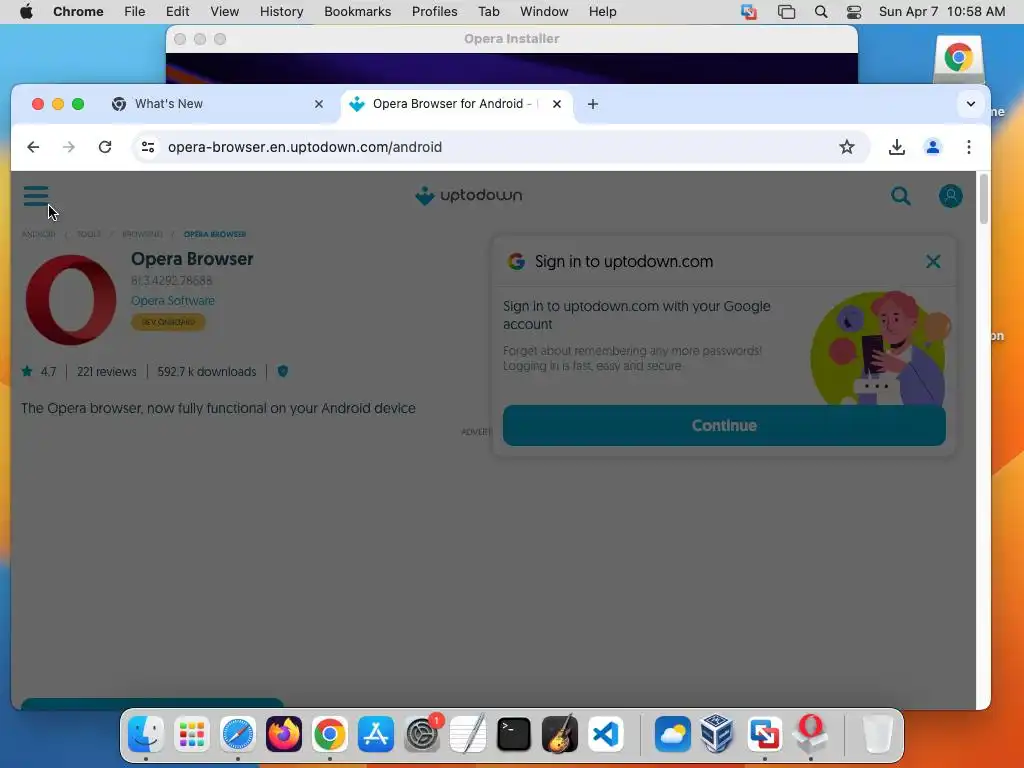
Task: Click the 4.7 star rating
Action: [x=39, y=372]
